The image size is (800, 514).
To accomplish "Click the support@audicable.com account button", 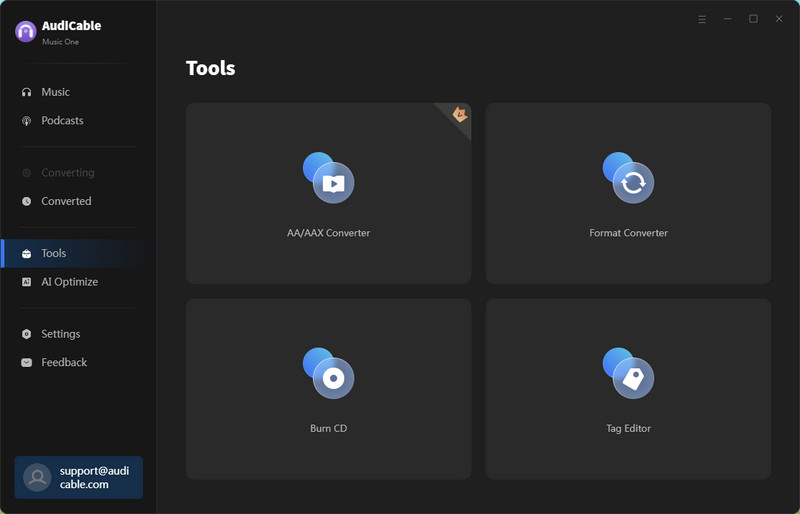I will (78, 477).
